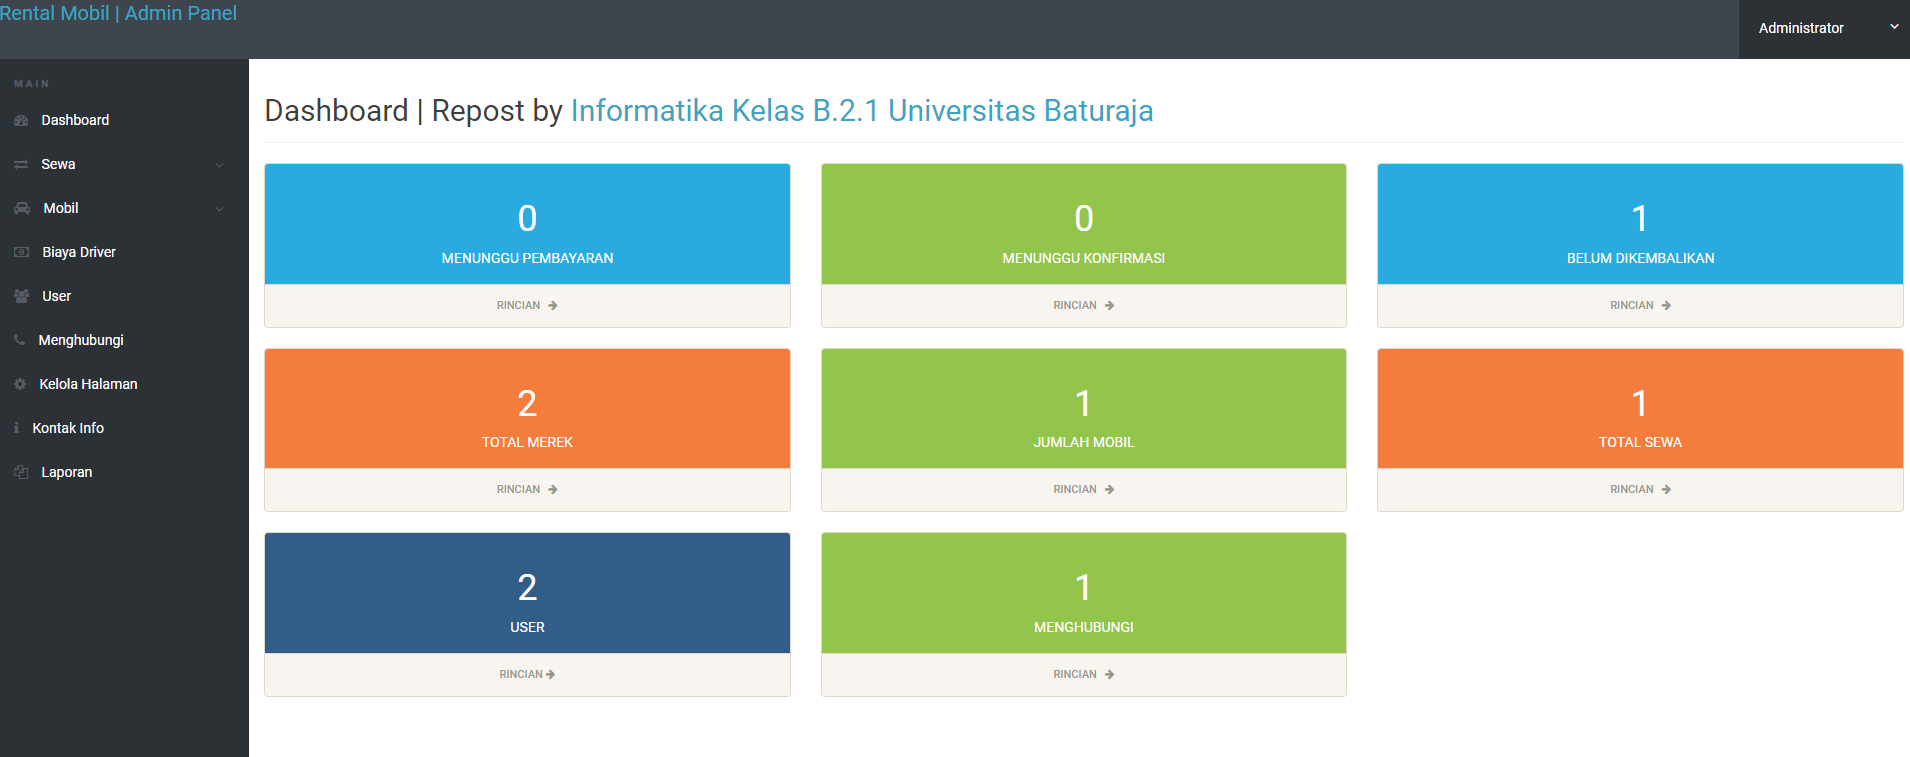Image resolution: width=1910 pixels, height=757 pixels.
Task: Click the dark blue USER count card
Action: click(x=527, y=594)
